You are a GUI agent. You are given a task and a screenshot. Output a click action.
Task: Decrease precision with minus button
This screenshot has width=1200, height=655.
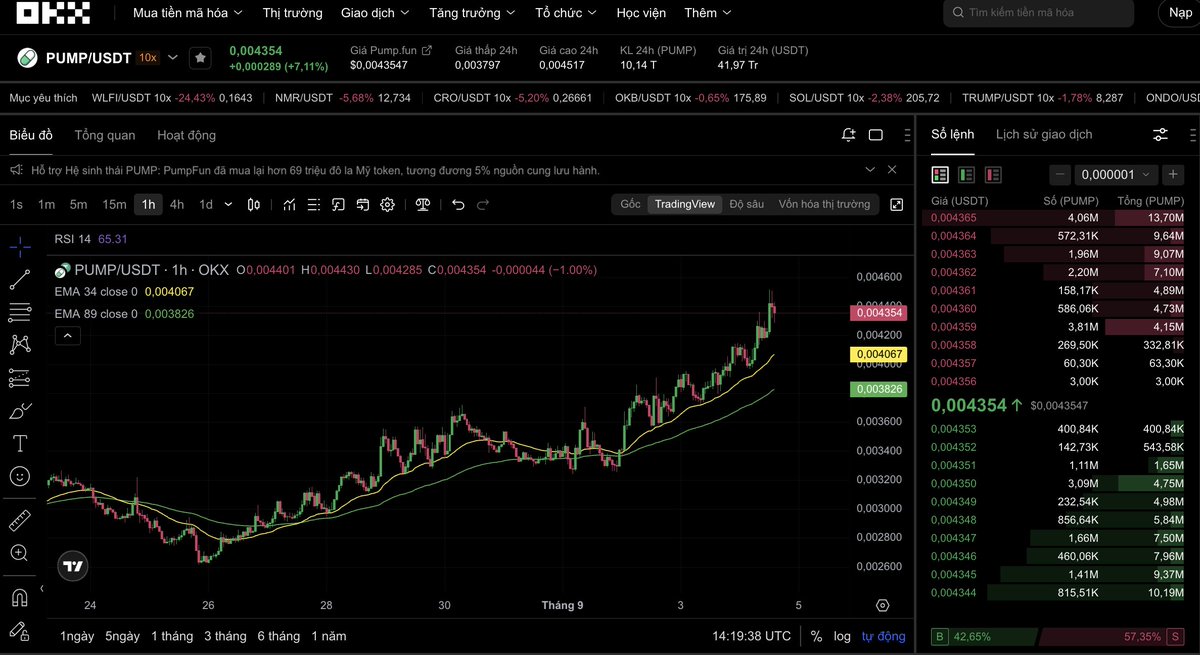pos(1061,175)
